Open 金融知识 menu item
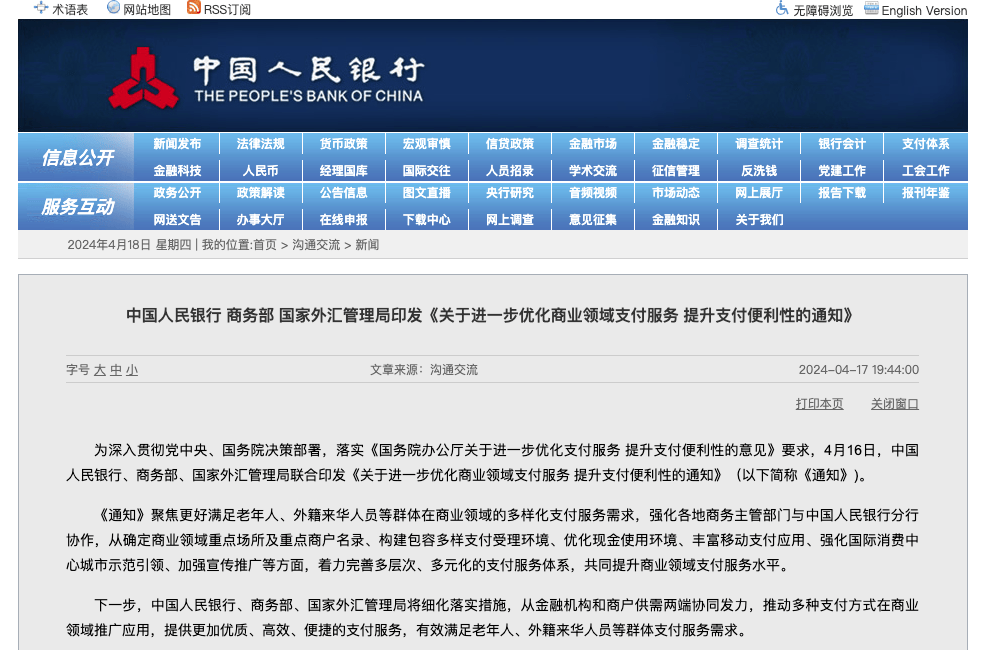Image resolution: width=986 pixels, height=650 pixels. point(675,220)
